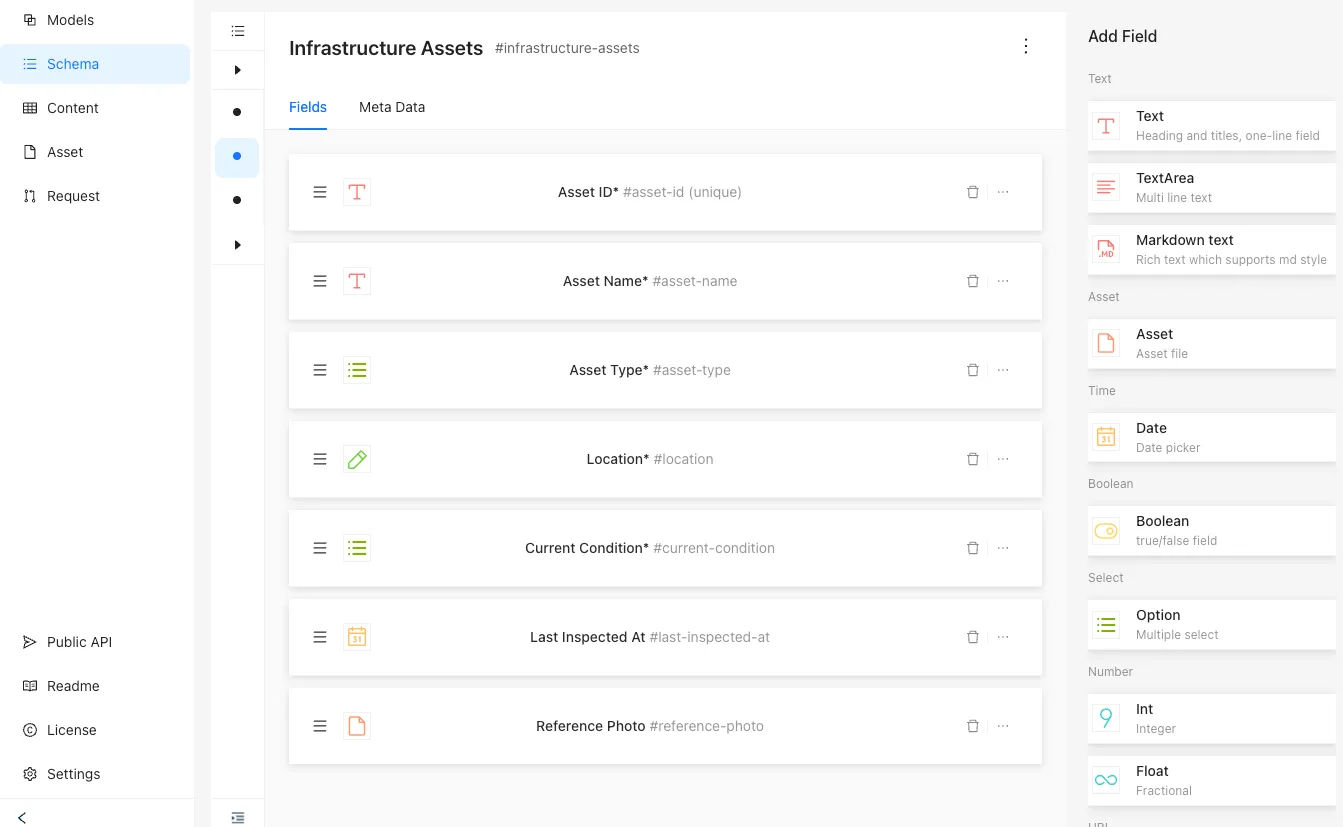Open Readme page
1343x827 pixels.
pyautogui.click(x=95, y=686)
